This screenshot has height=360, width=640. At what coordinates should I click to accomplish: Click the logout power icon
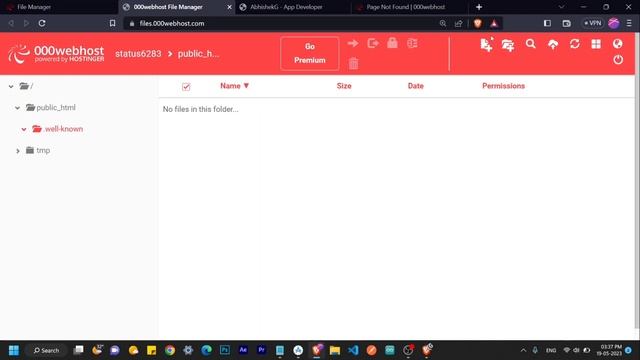tap(618, 60)
